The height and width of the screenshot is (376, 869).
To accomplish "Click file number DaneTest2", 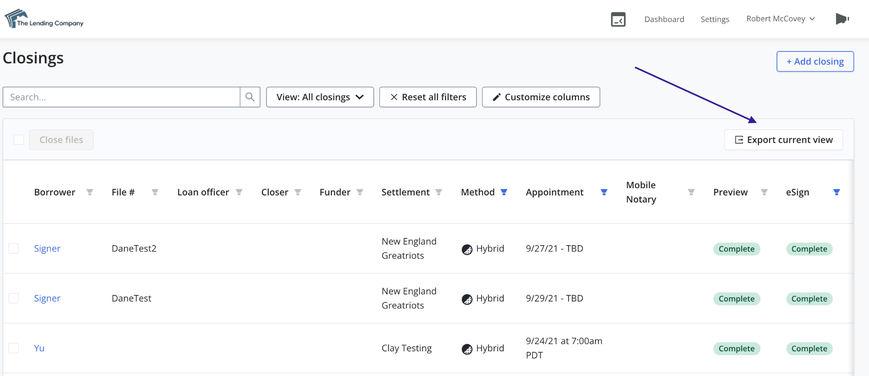I will tap(134, 248).
